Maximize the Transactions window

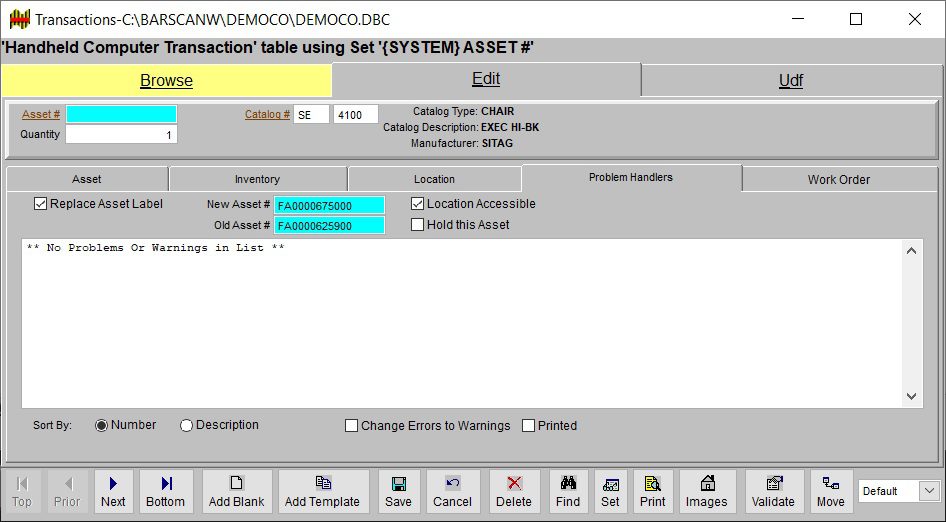[856, 19]
